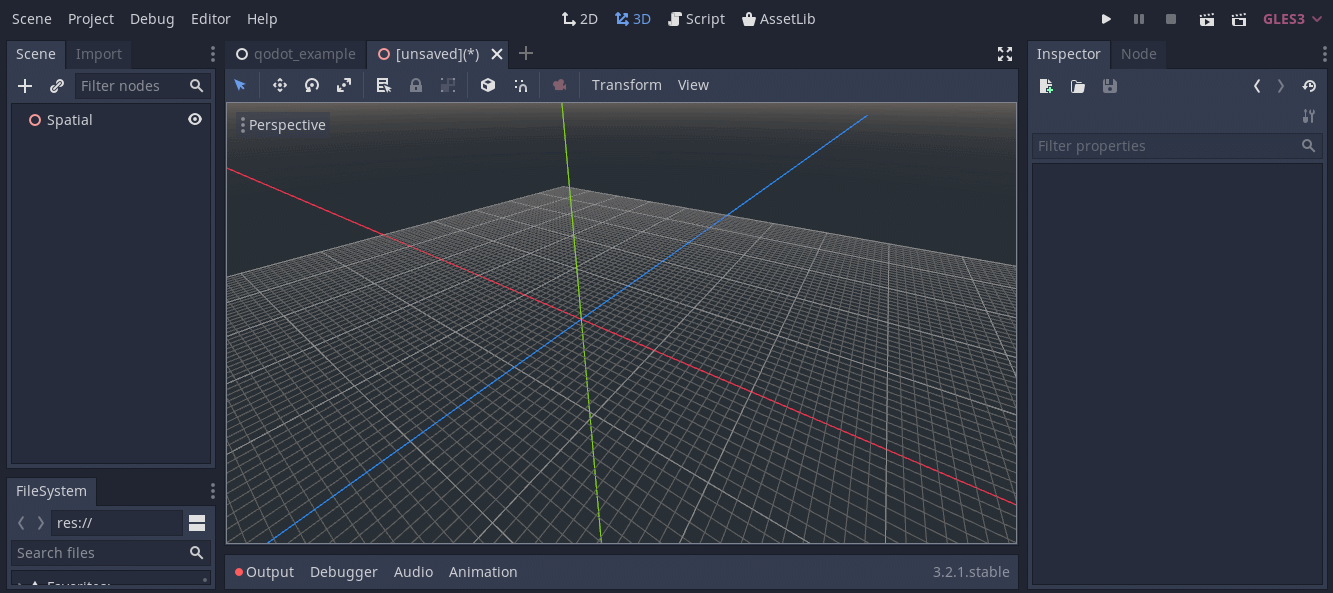
Task: Switch to 2D workspace
Action: (x=580, y=19)
